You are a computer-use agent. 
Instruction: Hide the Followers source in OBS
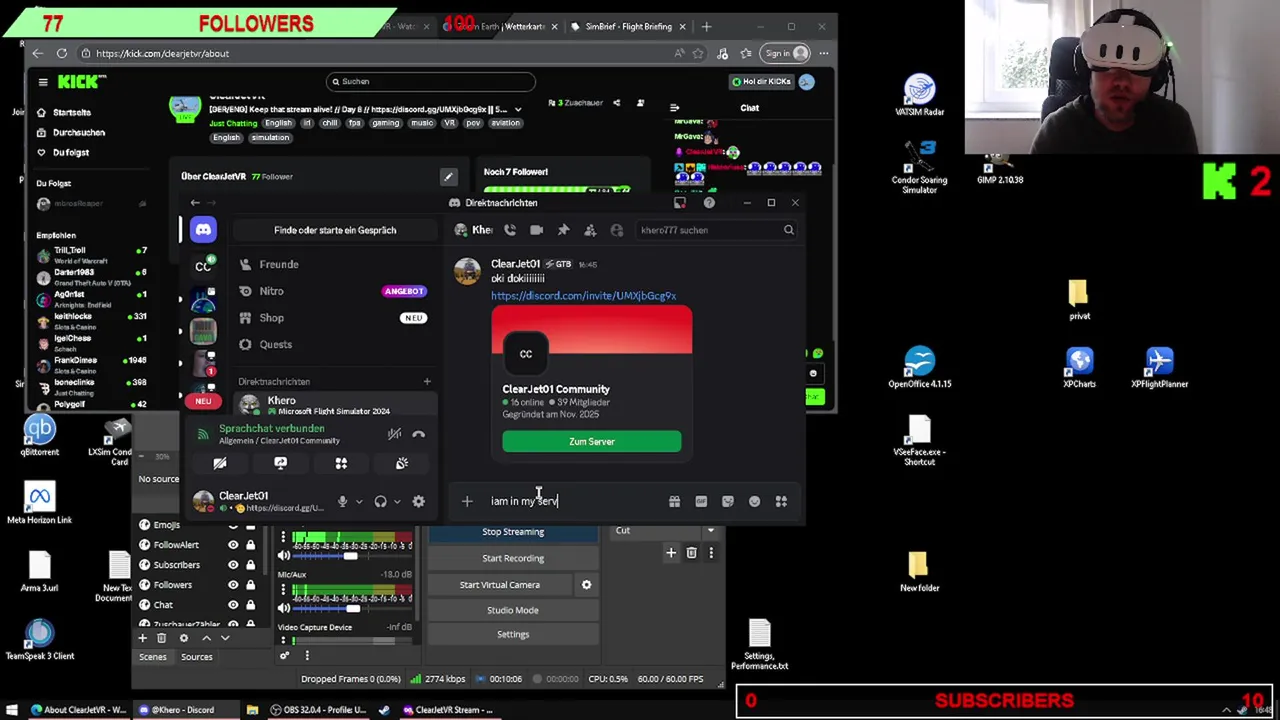[233, 585]
